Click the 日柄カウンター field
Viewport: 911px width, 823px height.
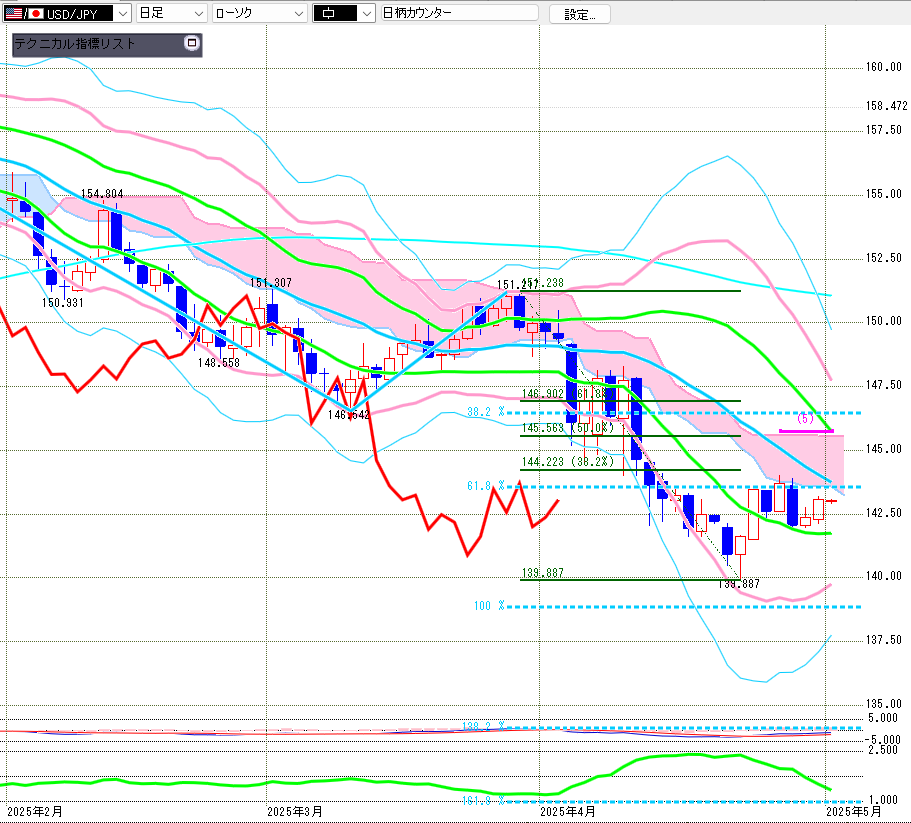coord(460,13)
